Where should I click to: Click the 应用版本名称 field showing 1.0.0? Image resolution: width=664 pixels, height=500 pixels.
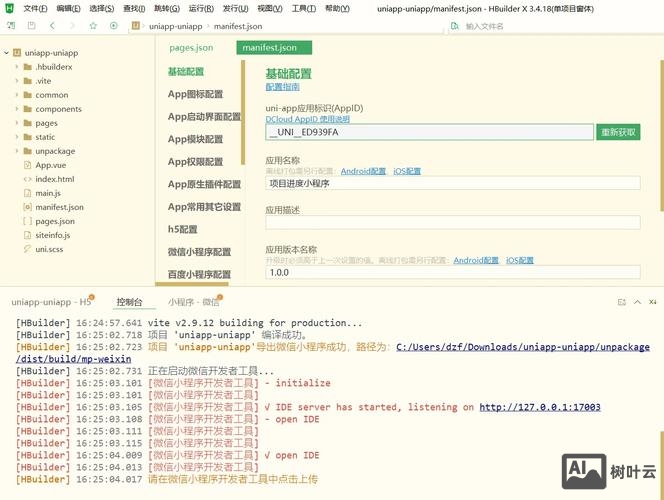coord(453,272)
